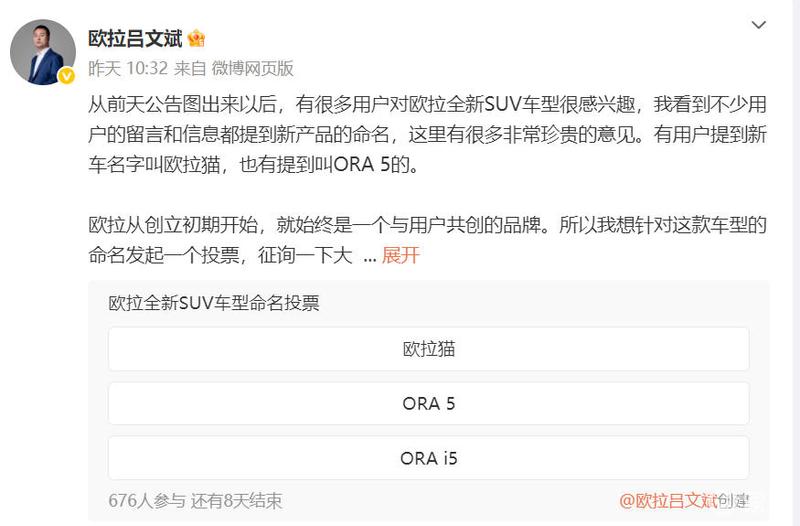800x526 pixels.
Task: Click the 还有8天结束 remaining time text
Action: (236, 500)
